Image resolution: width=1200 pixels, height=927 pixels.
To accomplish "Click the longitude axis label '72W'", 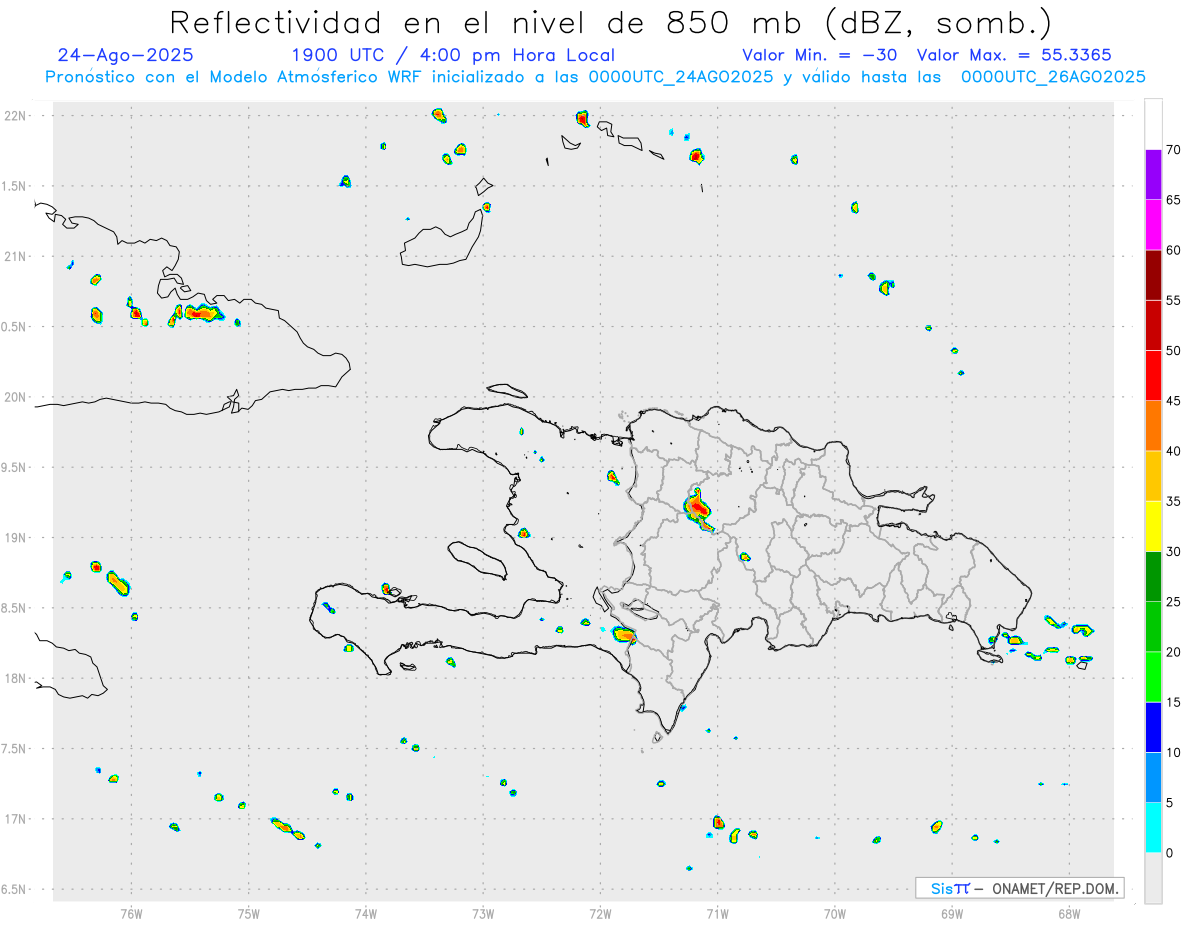I will coord(600,913).
